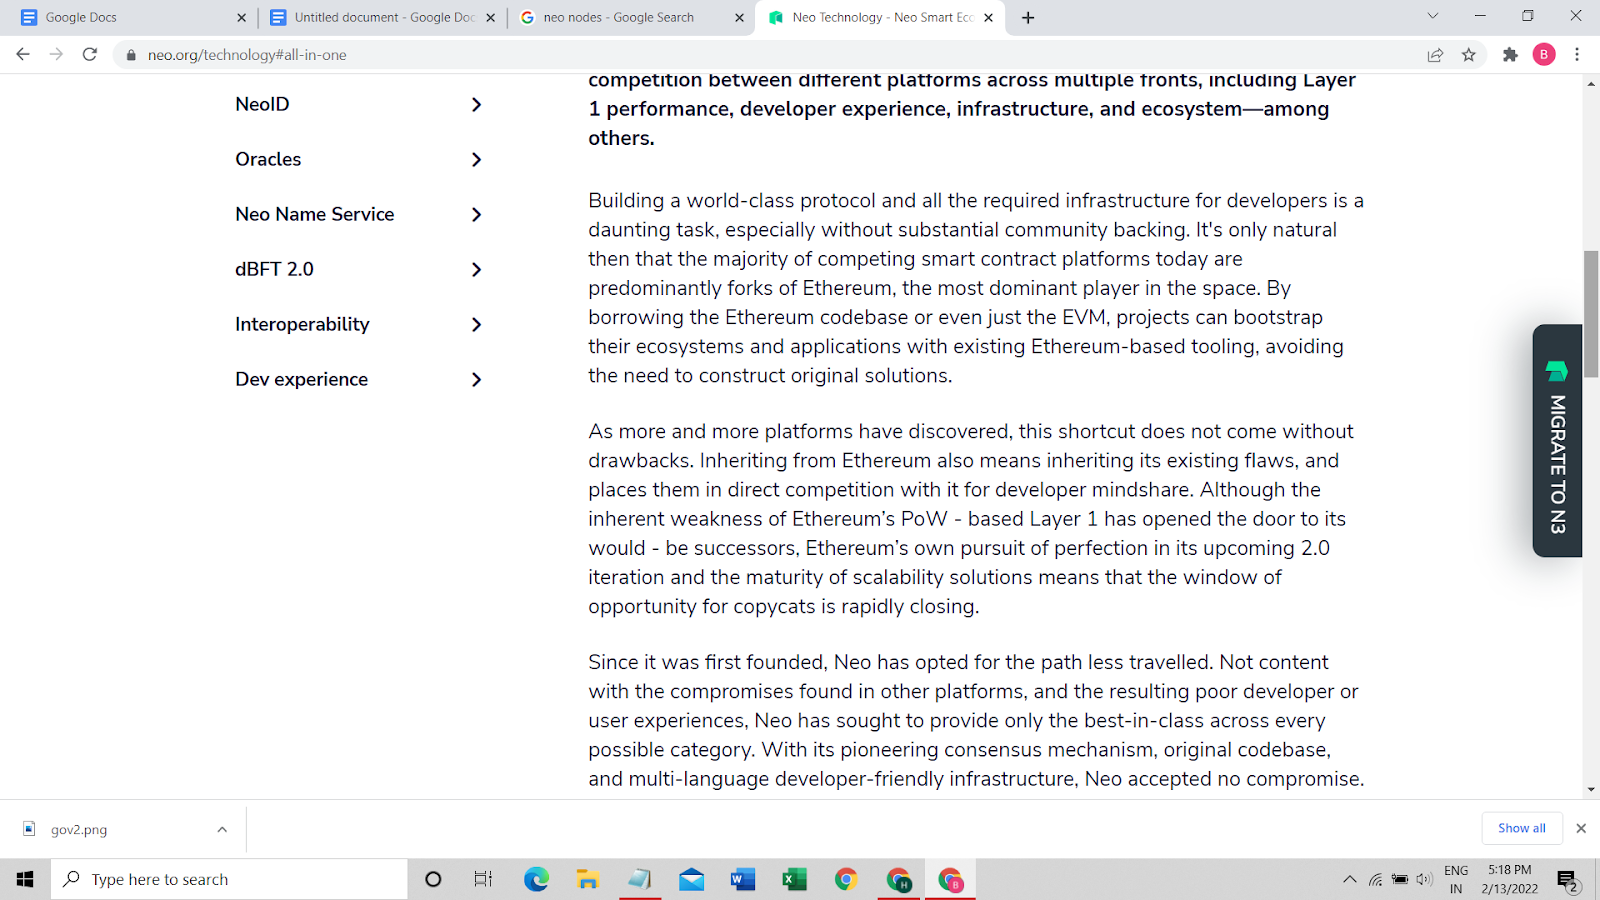Launch Excel from the taskbar
The width and height of the screenshot is (1600, 900).
point(795,879)
